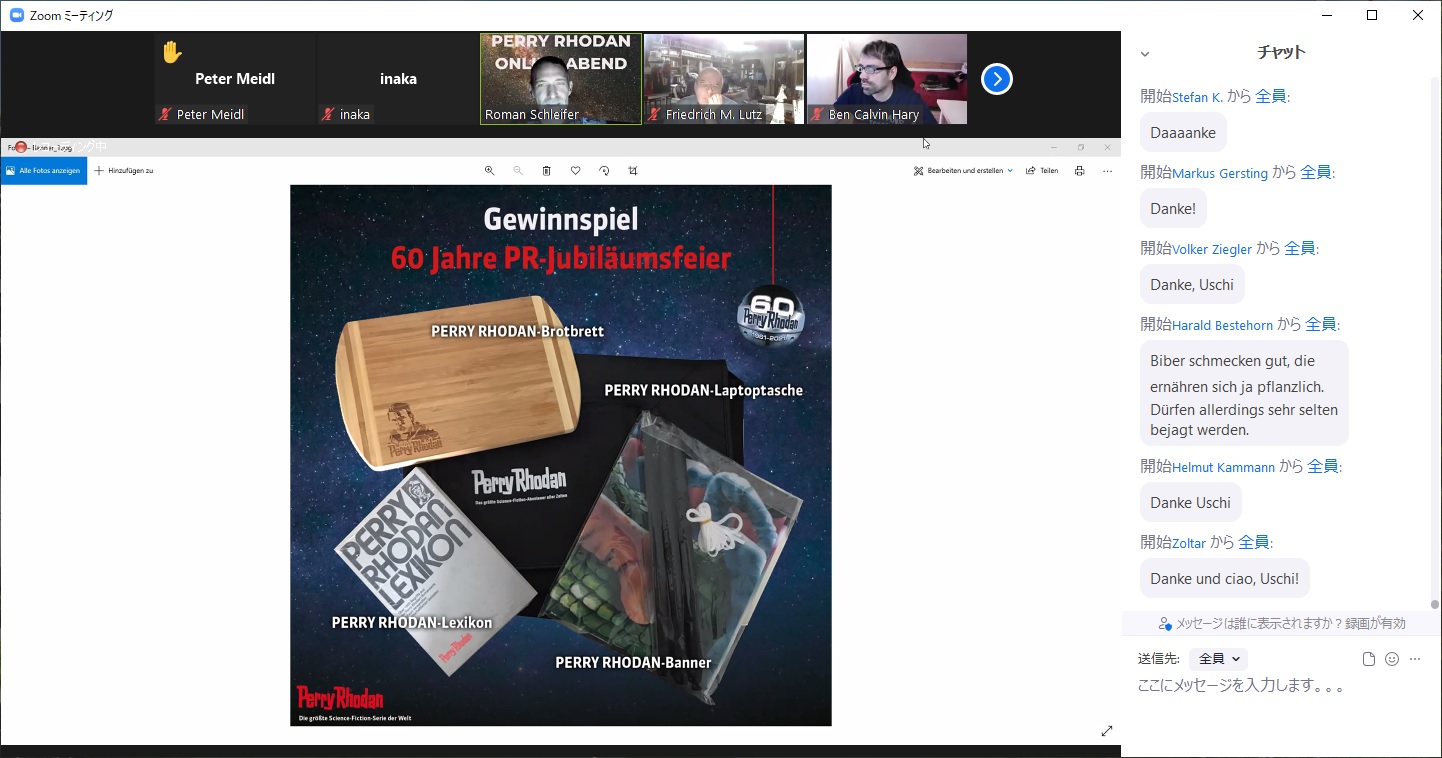Click the heart favorite icon
1442x758 pixels.
click(x=576, y=171)
